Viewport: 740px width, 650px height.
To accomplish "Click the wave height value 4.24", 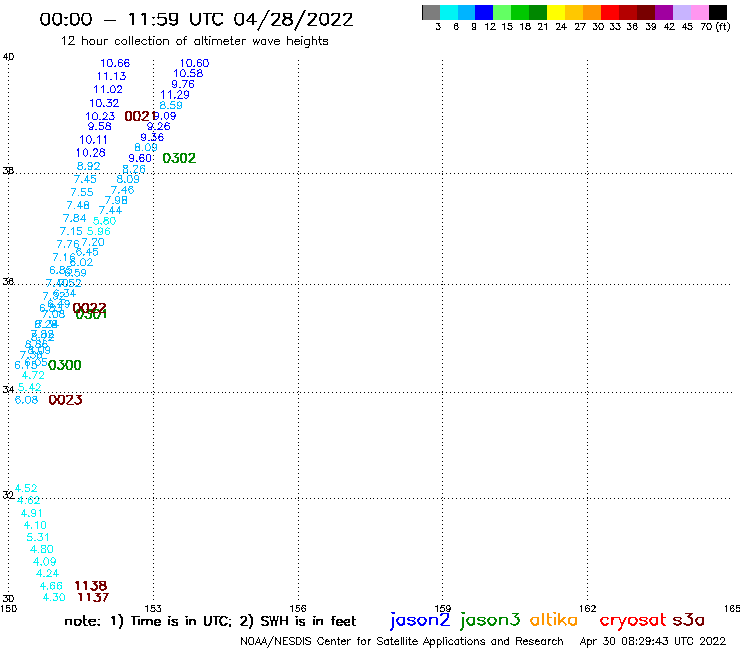I will 48,574.
